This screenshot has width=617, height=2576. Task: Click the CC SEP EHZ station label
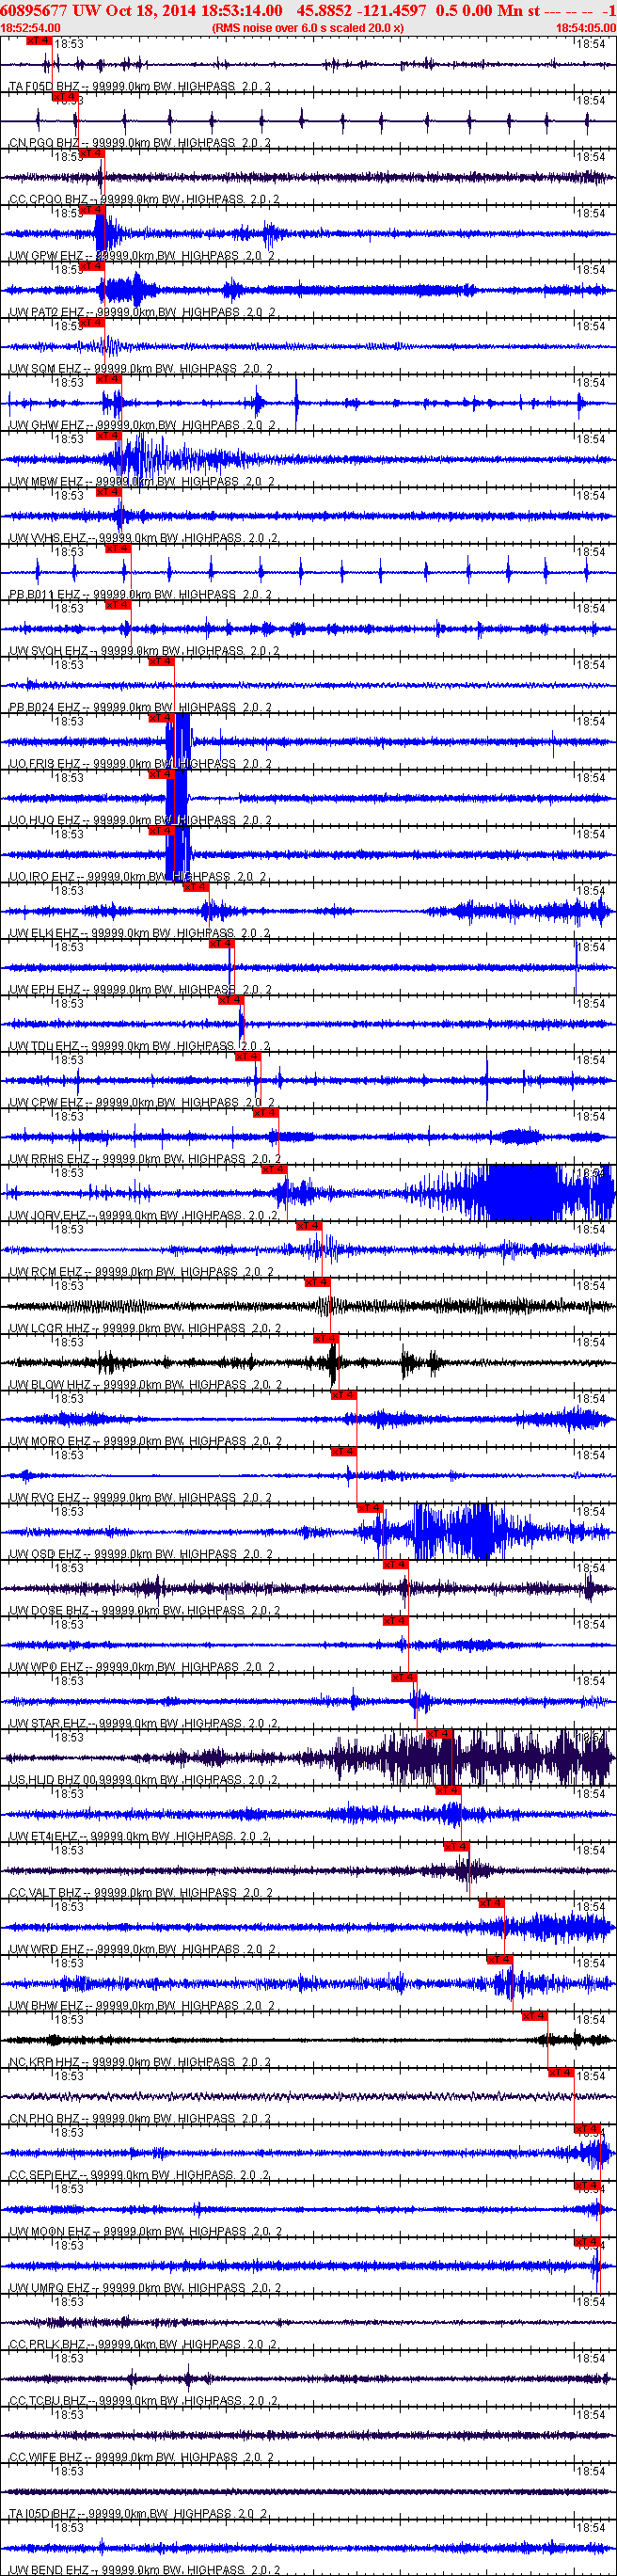tap(45, 2175)
